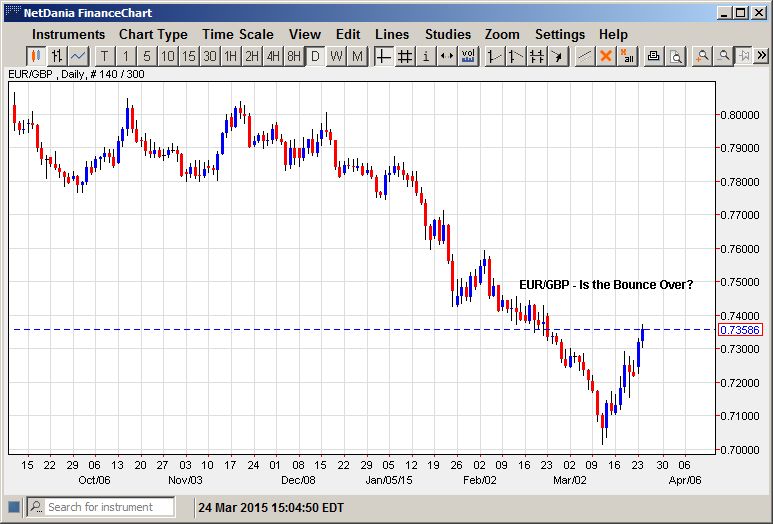Open the Zoom menu
This screenshot has height=524, width=773.
click(x=502, y=34)
